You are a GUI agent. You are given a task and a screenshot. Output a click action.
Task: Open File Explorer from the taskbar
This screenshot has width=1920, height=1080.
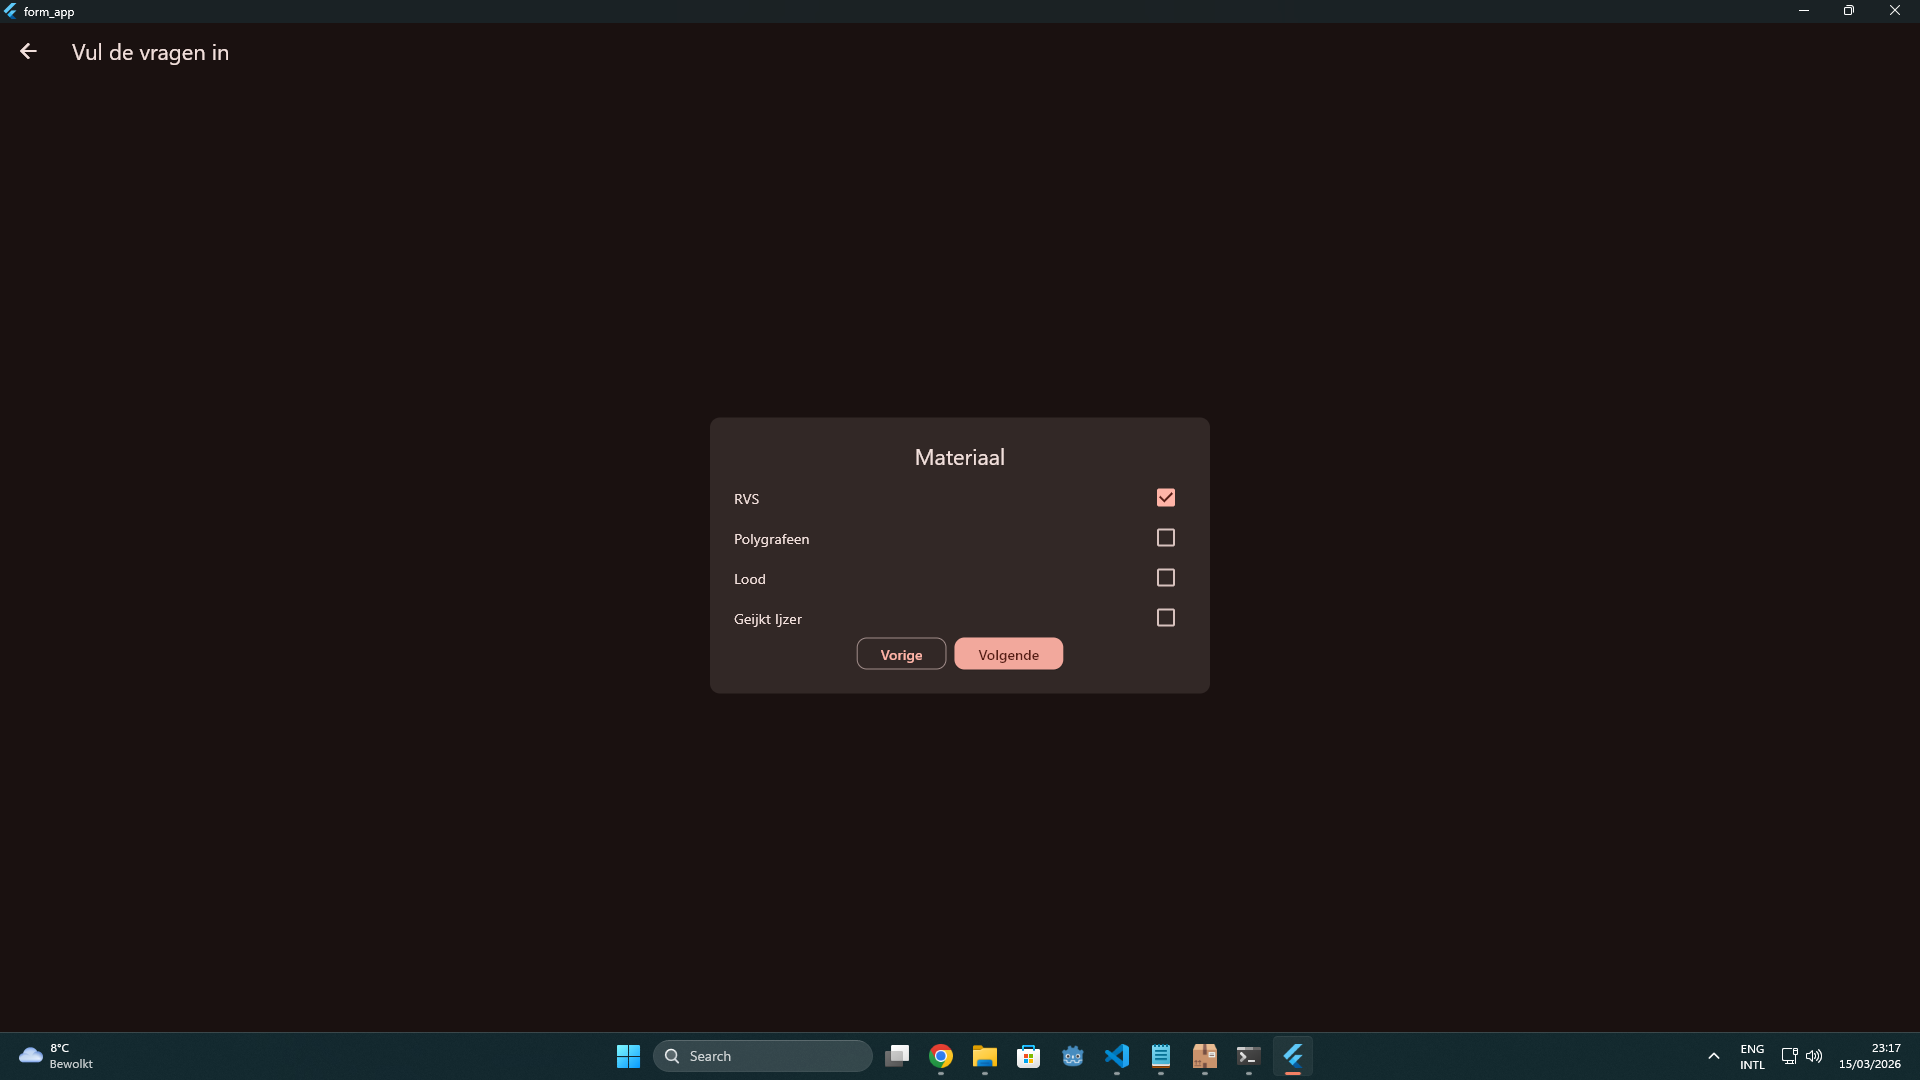(x=985, y=1056)
